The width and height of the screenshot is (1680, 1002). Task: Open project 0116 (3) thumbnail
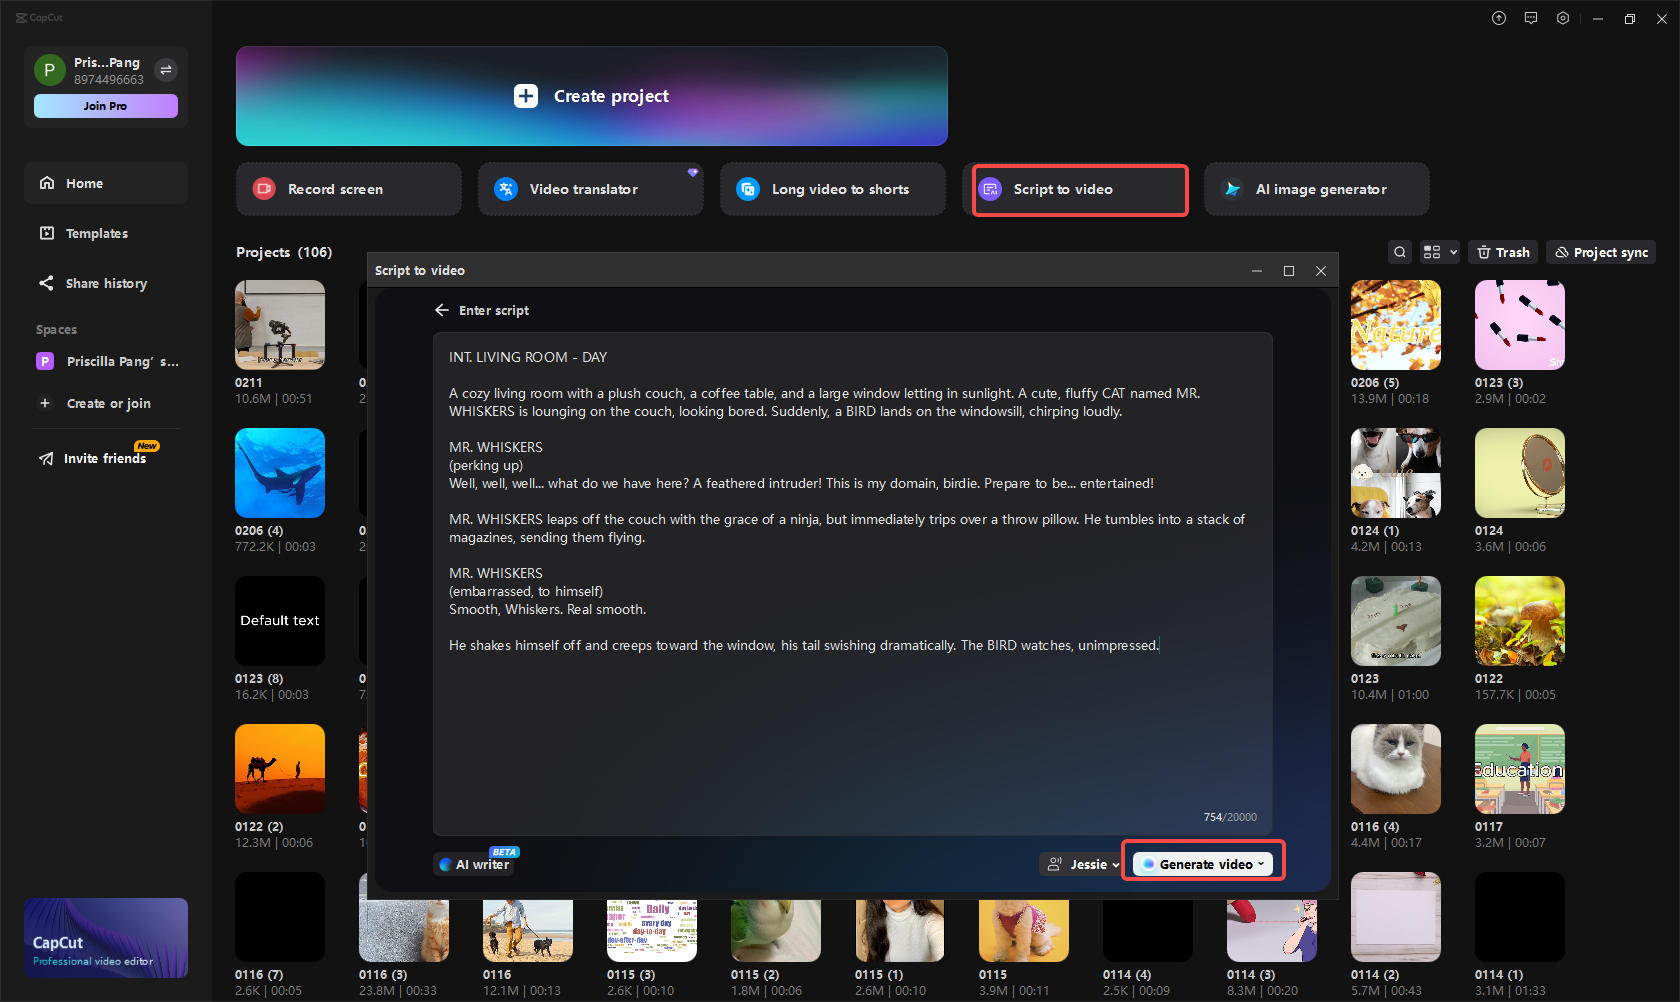tap(404, 931)
